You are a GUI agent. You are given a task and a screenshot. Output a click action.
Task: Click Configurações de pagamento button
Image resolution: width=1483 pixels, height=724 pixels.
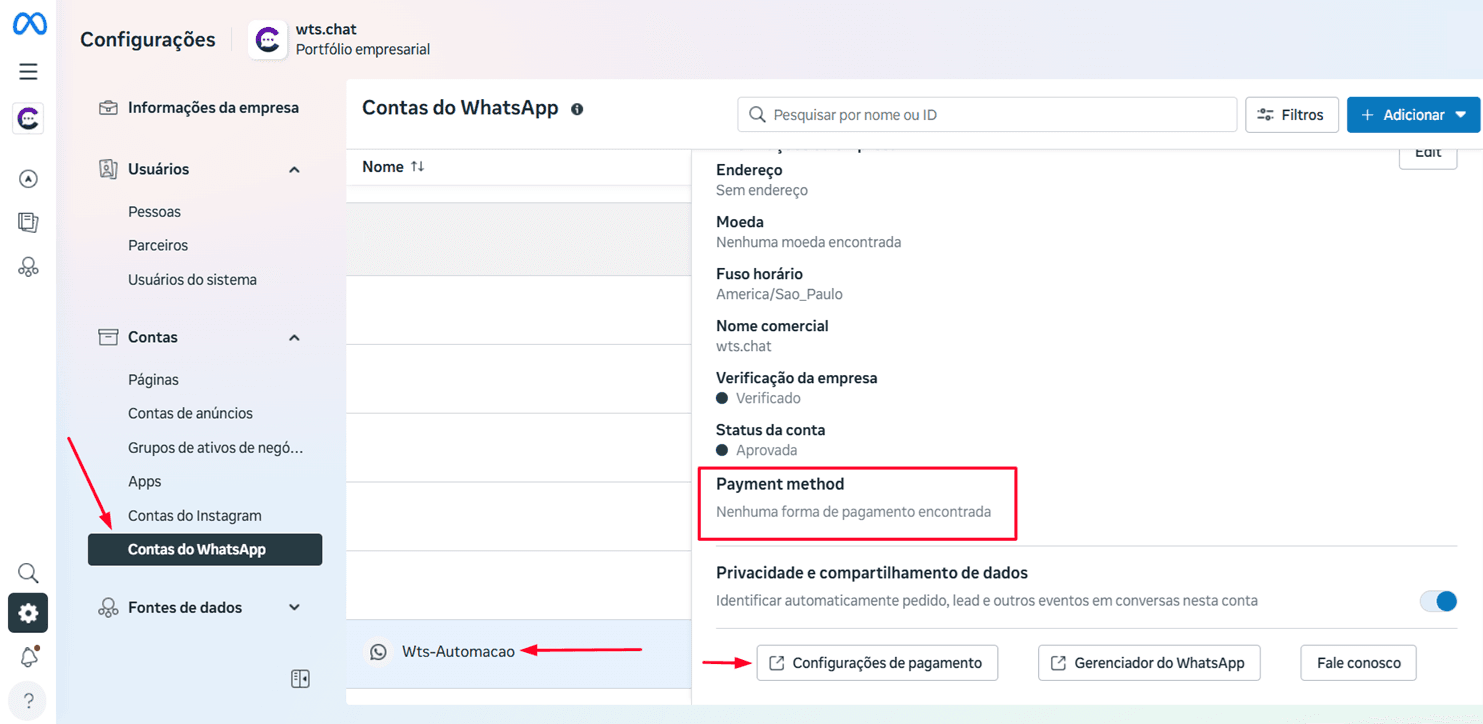pos(877,663)
